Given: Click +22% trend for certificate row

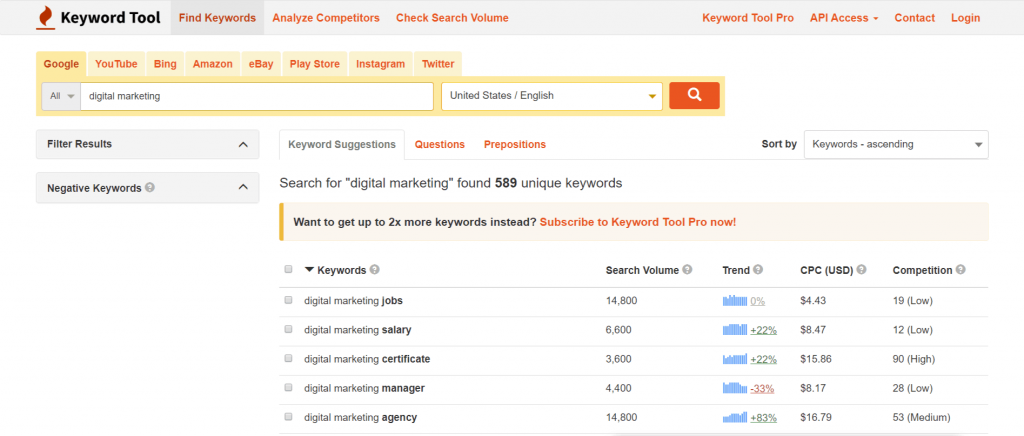Looking at the screenshot, I should pos(763,359).
